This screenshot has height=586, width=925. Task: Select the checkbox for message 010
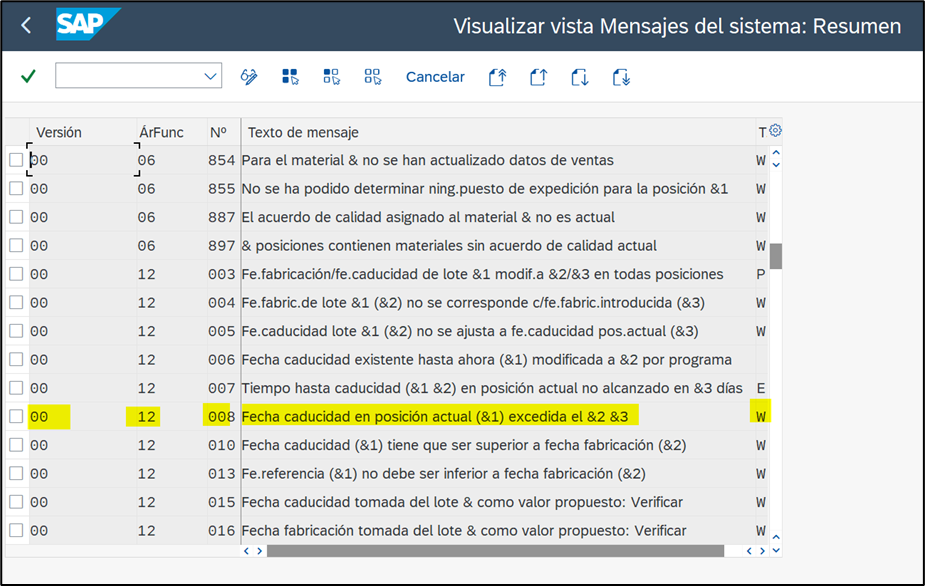[16, 444]
